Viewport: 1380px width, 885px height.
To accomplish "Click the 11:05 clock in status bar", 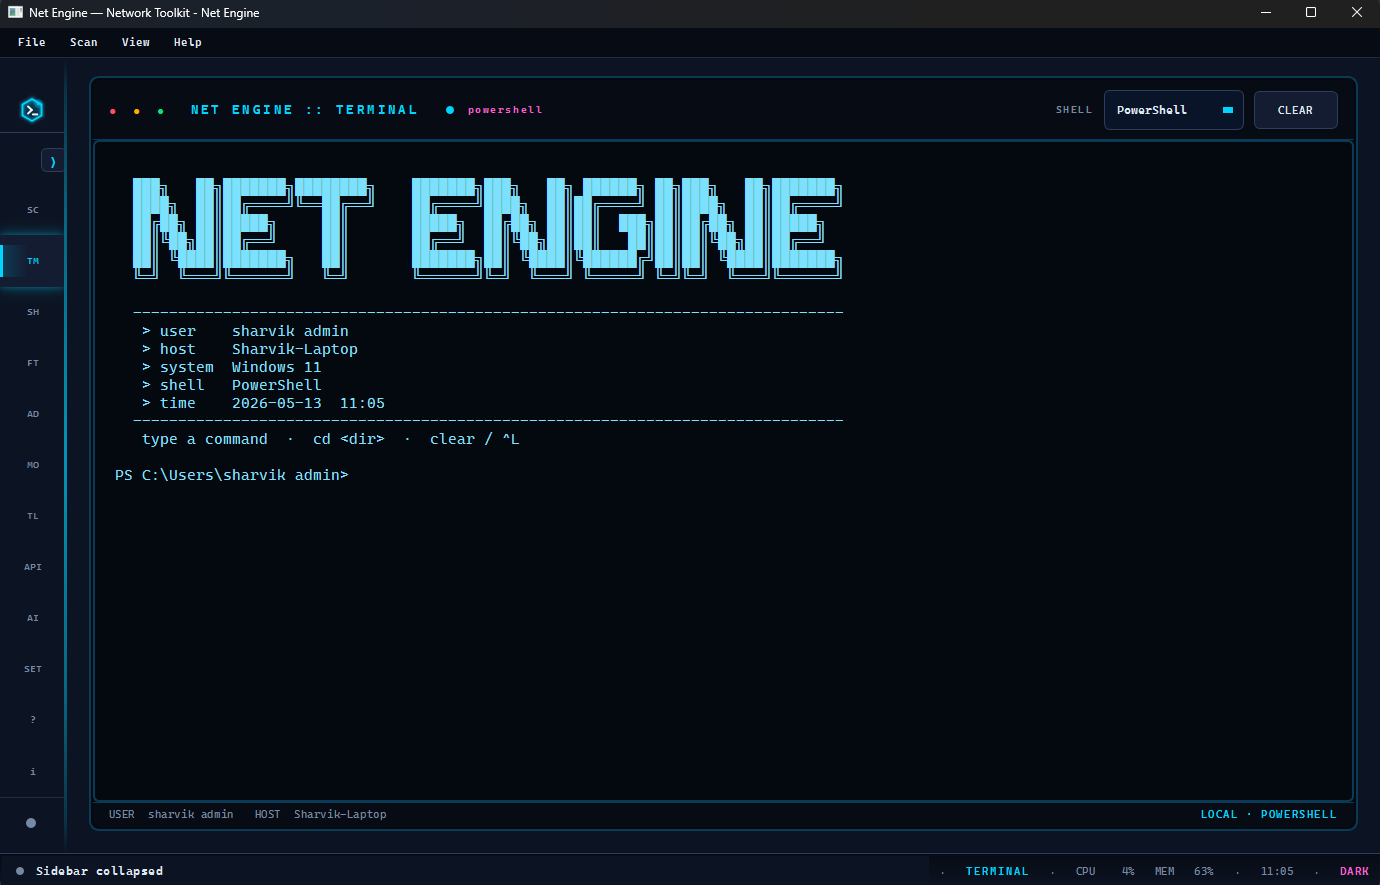I will [x=1277, y=871].
